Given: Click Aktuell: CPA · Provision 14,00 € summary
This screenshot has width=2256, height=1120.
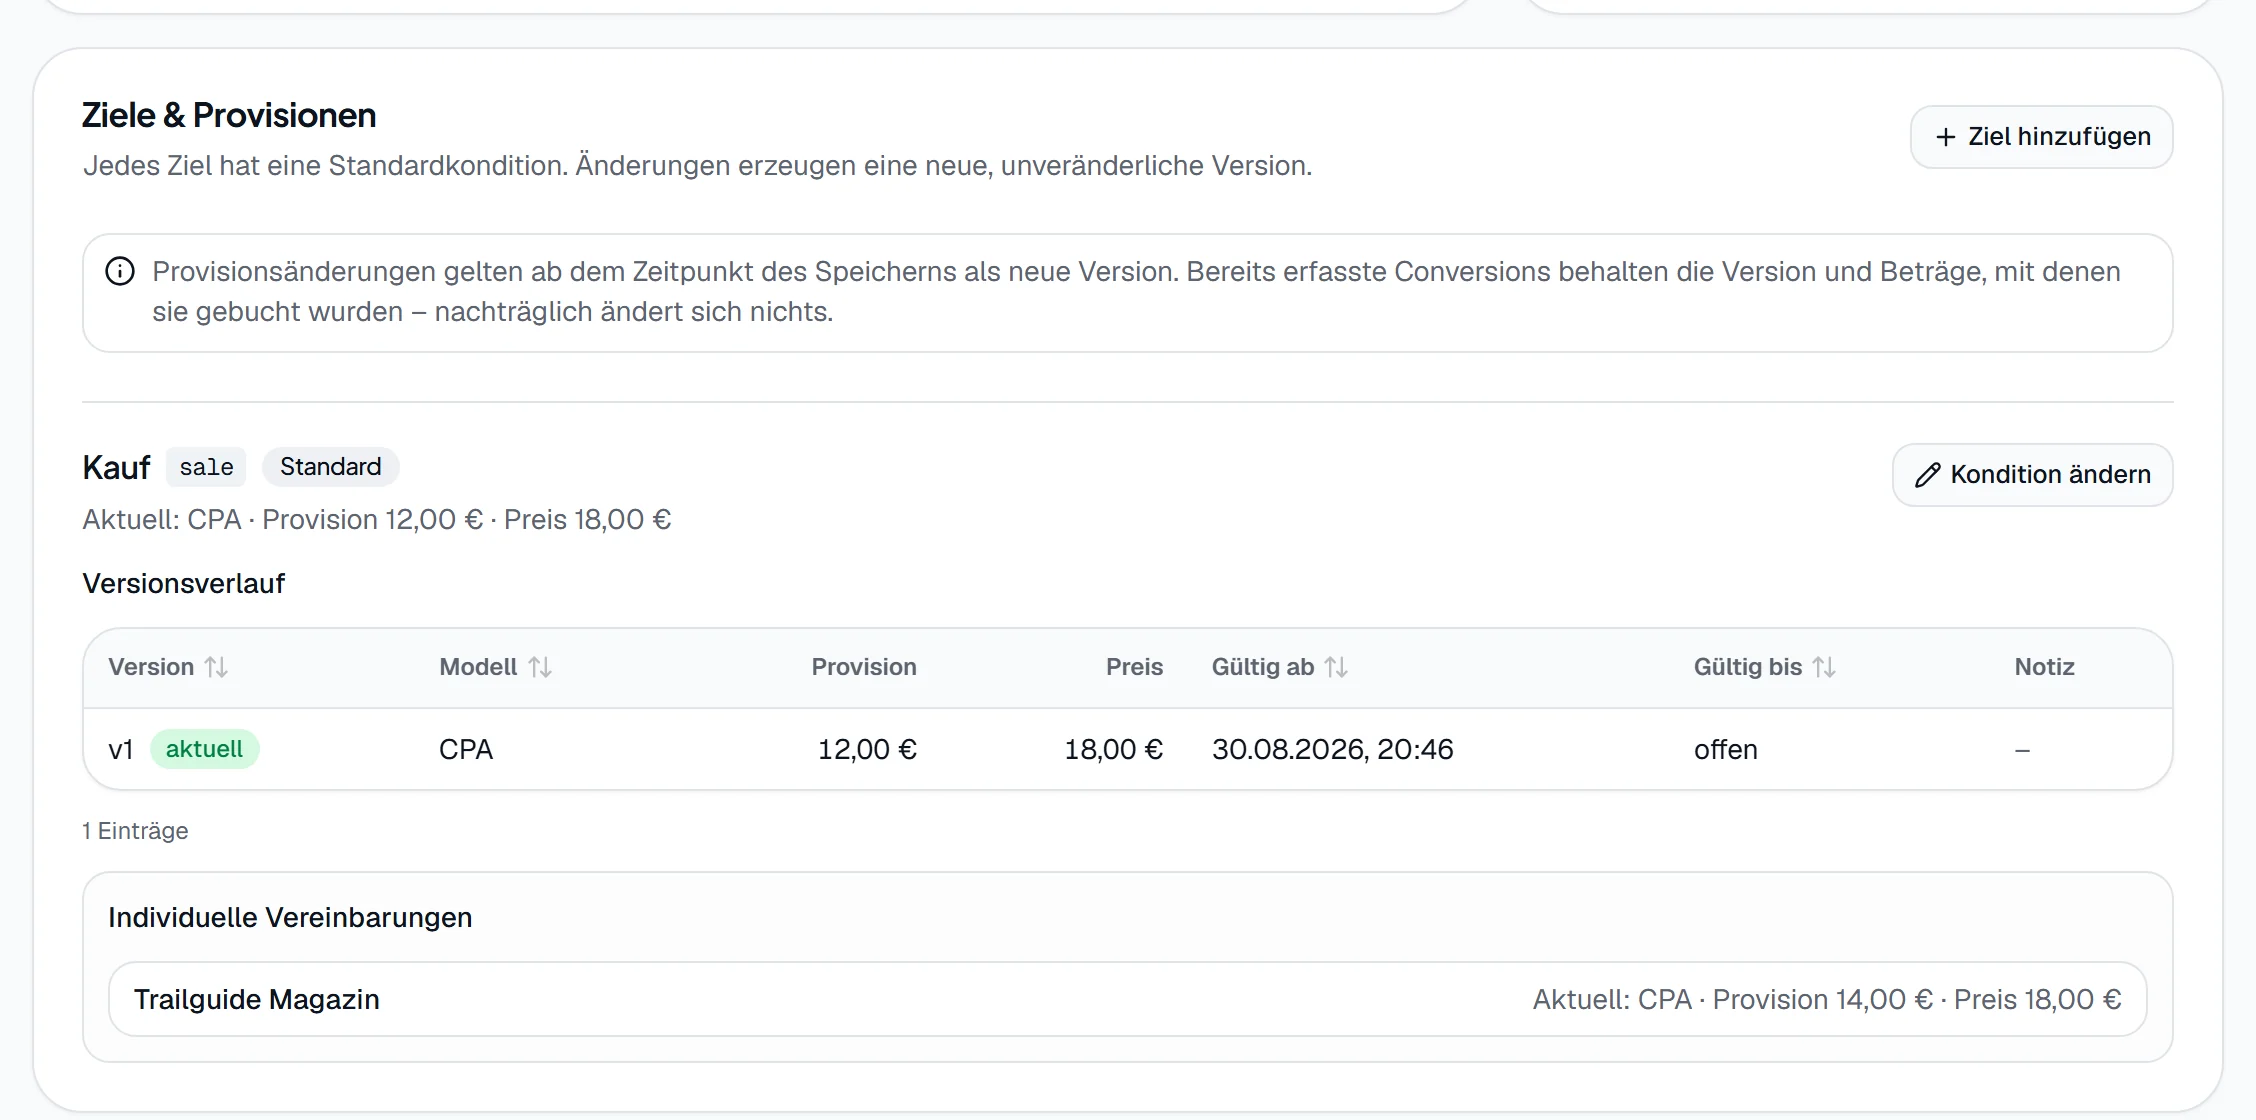Looking at the screenshot, I should (x=1827, y=999).
